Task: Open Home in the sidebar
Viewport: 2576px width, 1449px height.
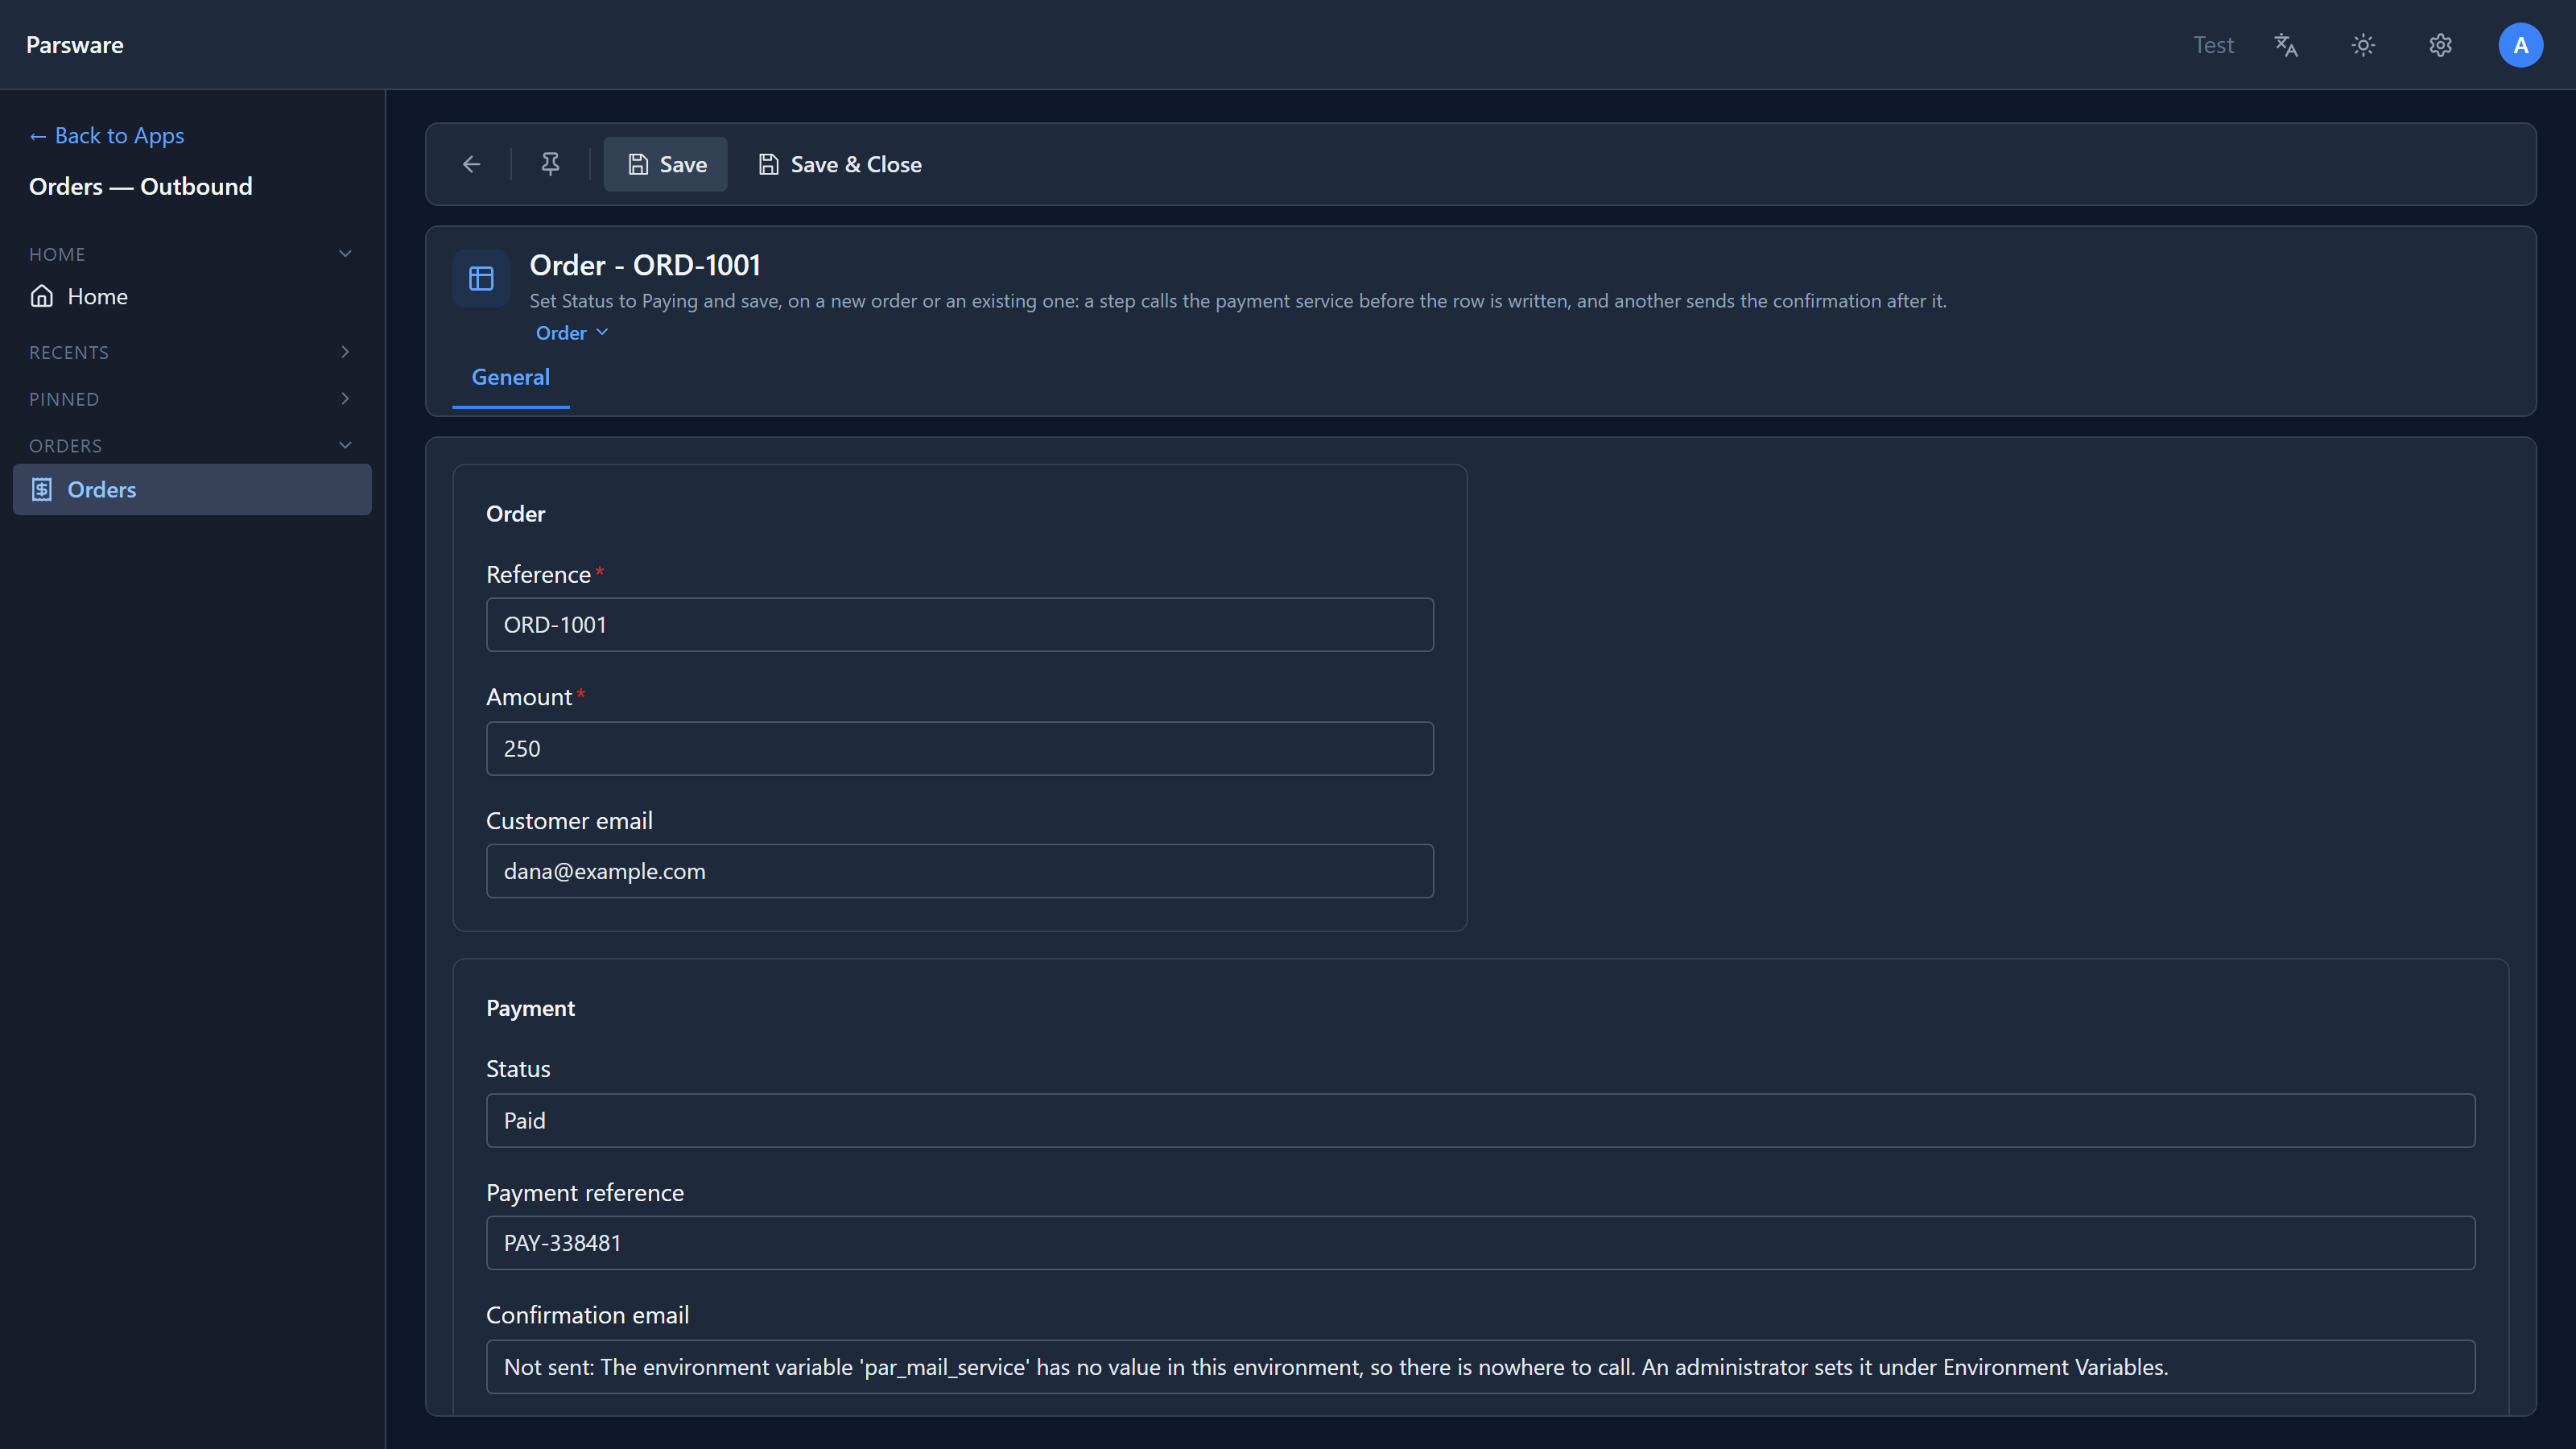Action: click(x=192, y=296)
